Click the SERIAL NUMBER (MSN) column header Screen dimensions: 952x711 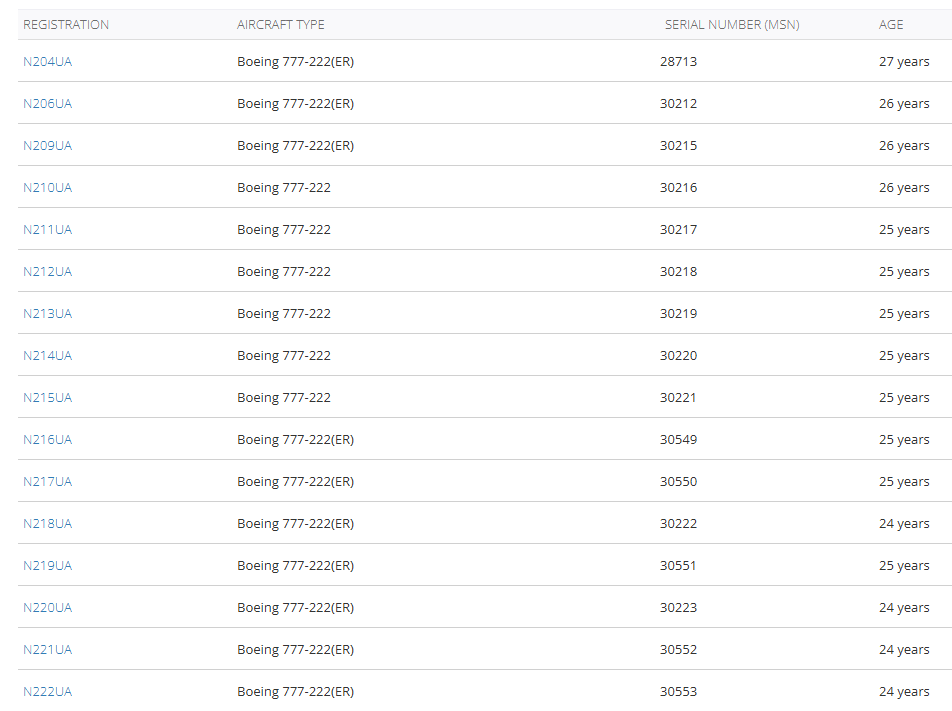pos(732,24)
